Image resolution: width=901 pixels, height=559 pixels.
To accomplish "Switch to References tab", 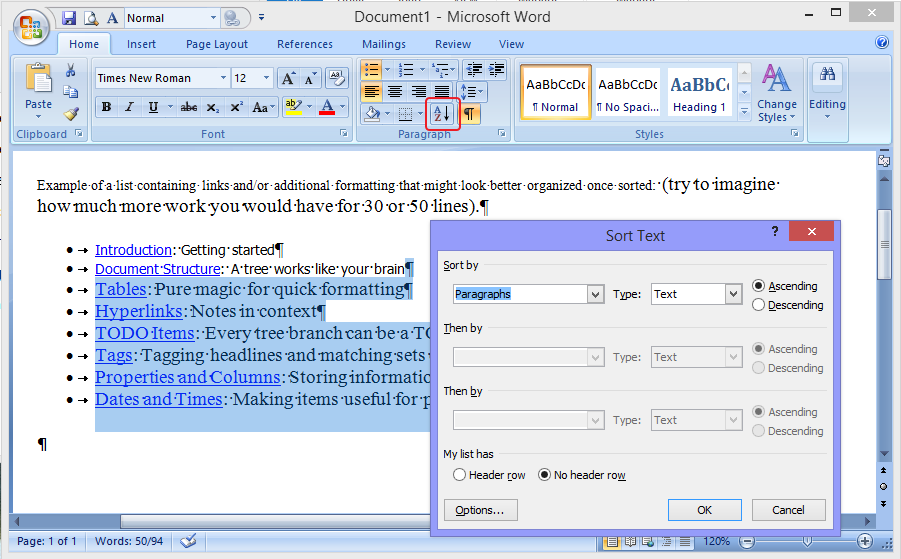I will click(x=305, y=44).
